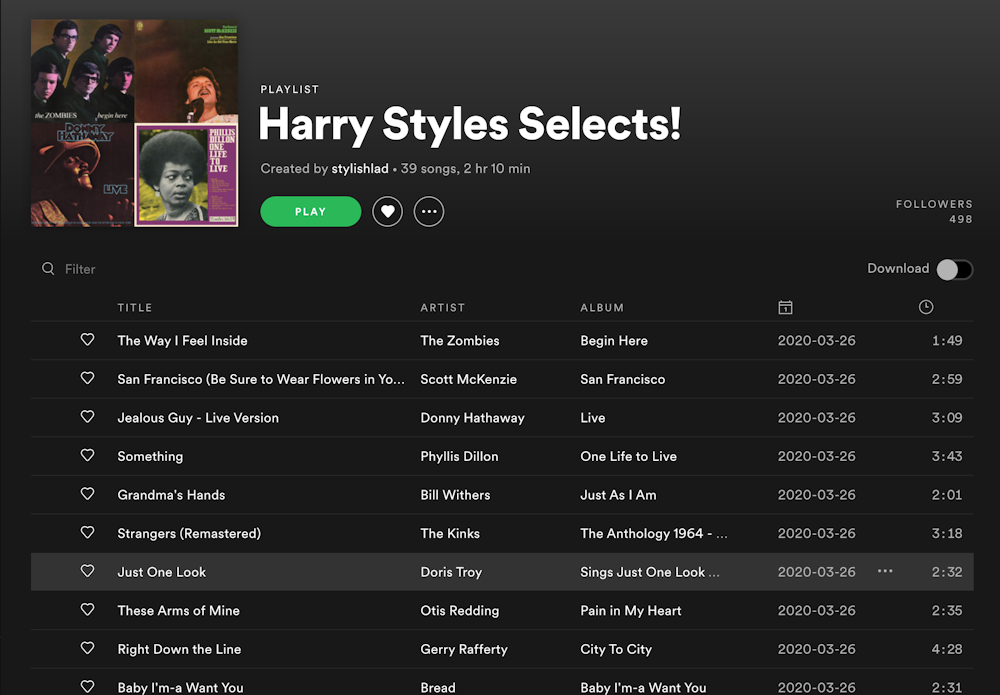Open the album Begin Here
This screenshot has height=695, width=1000.
614,340
